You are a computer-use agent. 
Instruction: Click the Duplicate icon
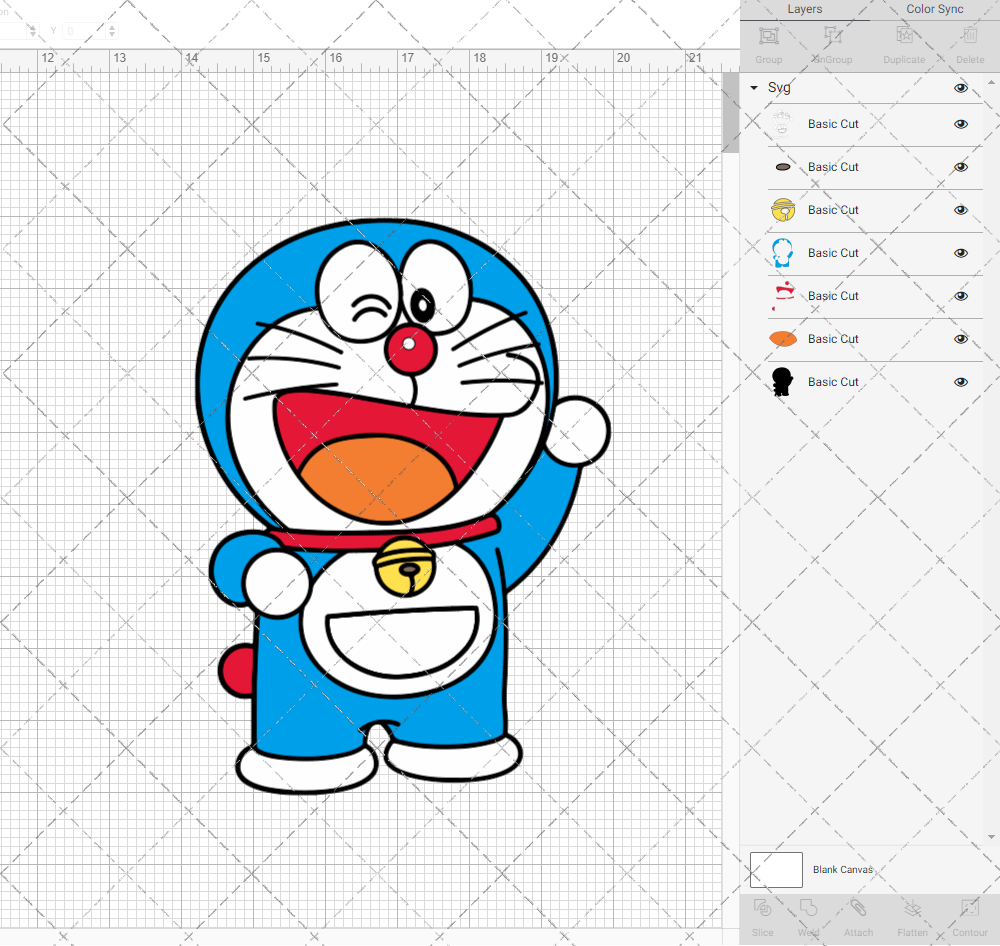pyautogui.click(x=903, y=42)
